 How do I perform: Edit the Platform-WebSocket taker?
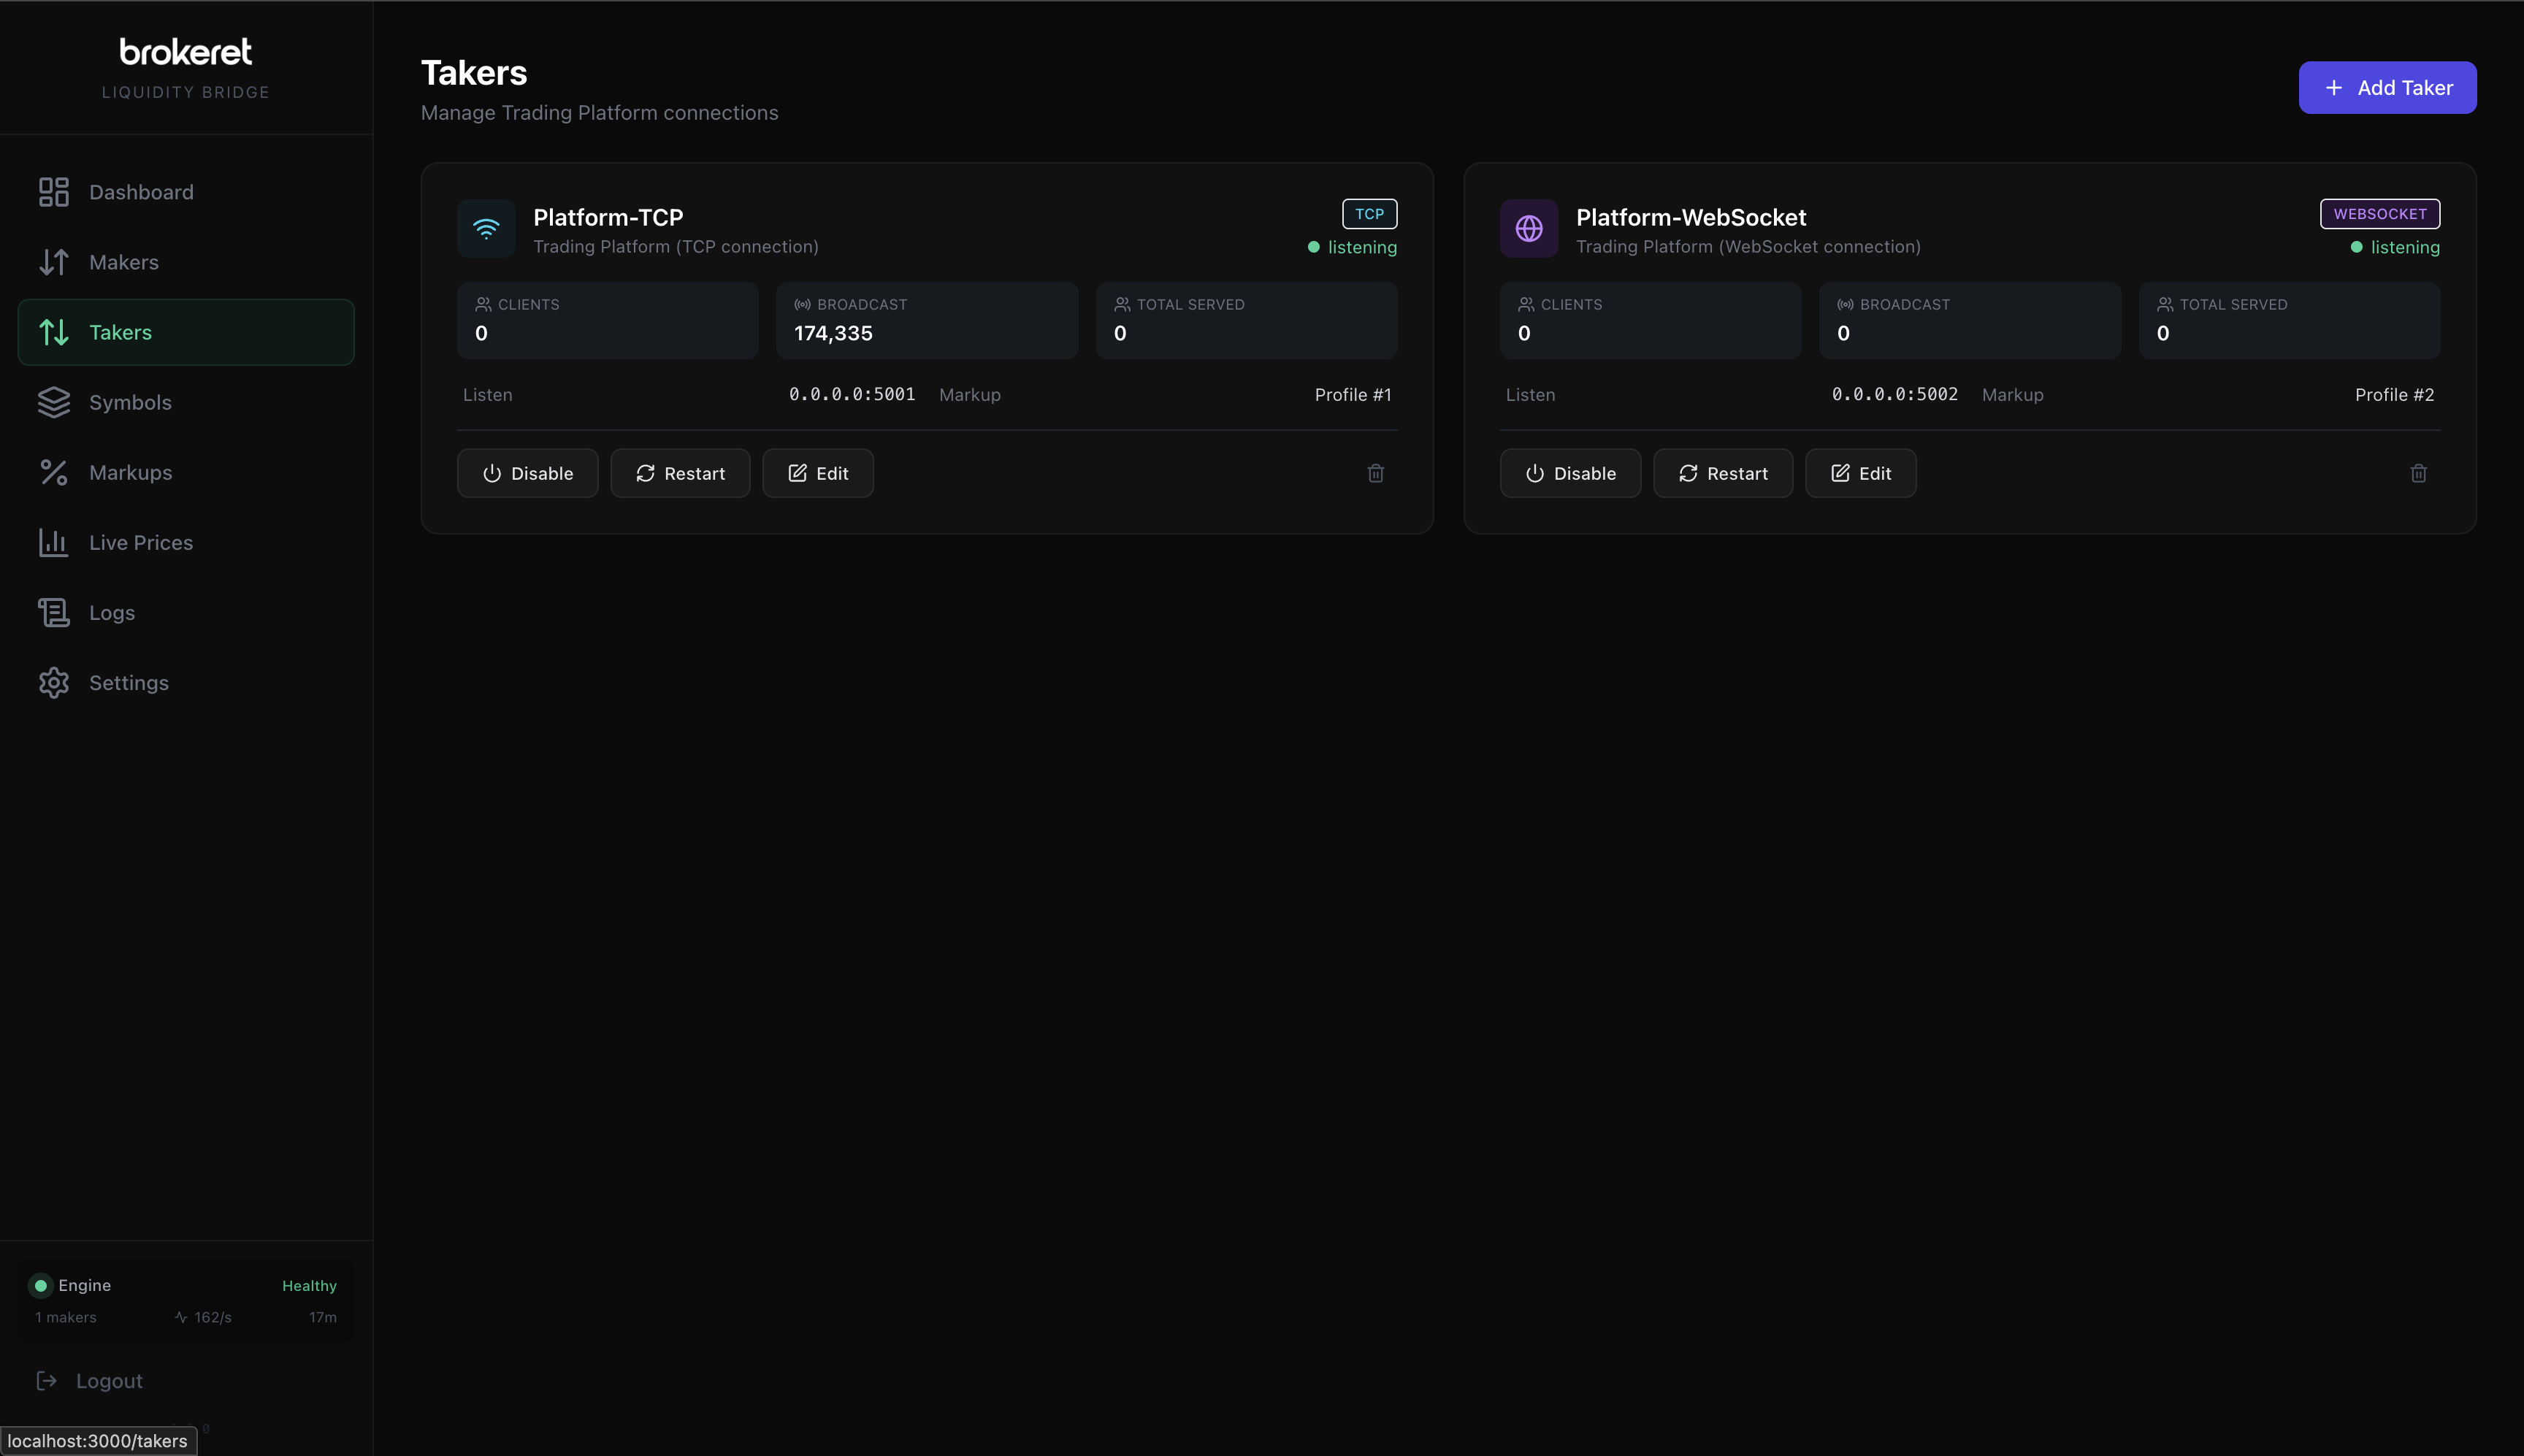coord(1860,473)
